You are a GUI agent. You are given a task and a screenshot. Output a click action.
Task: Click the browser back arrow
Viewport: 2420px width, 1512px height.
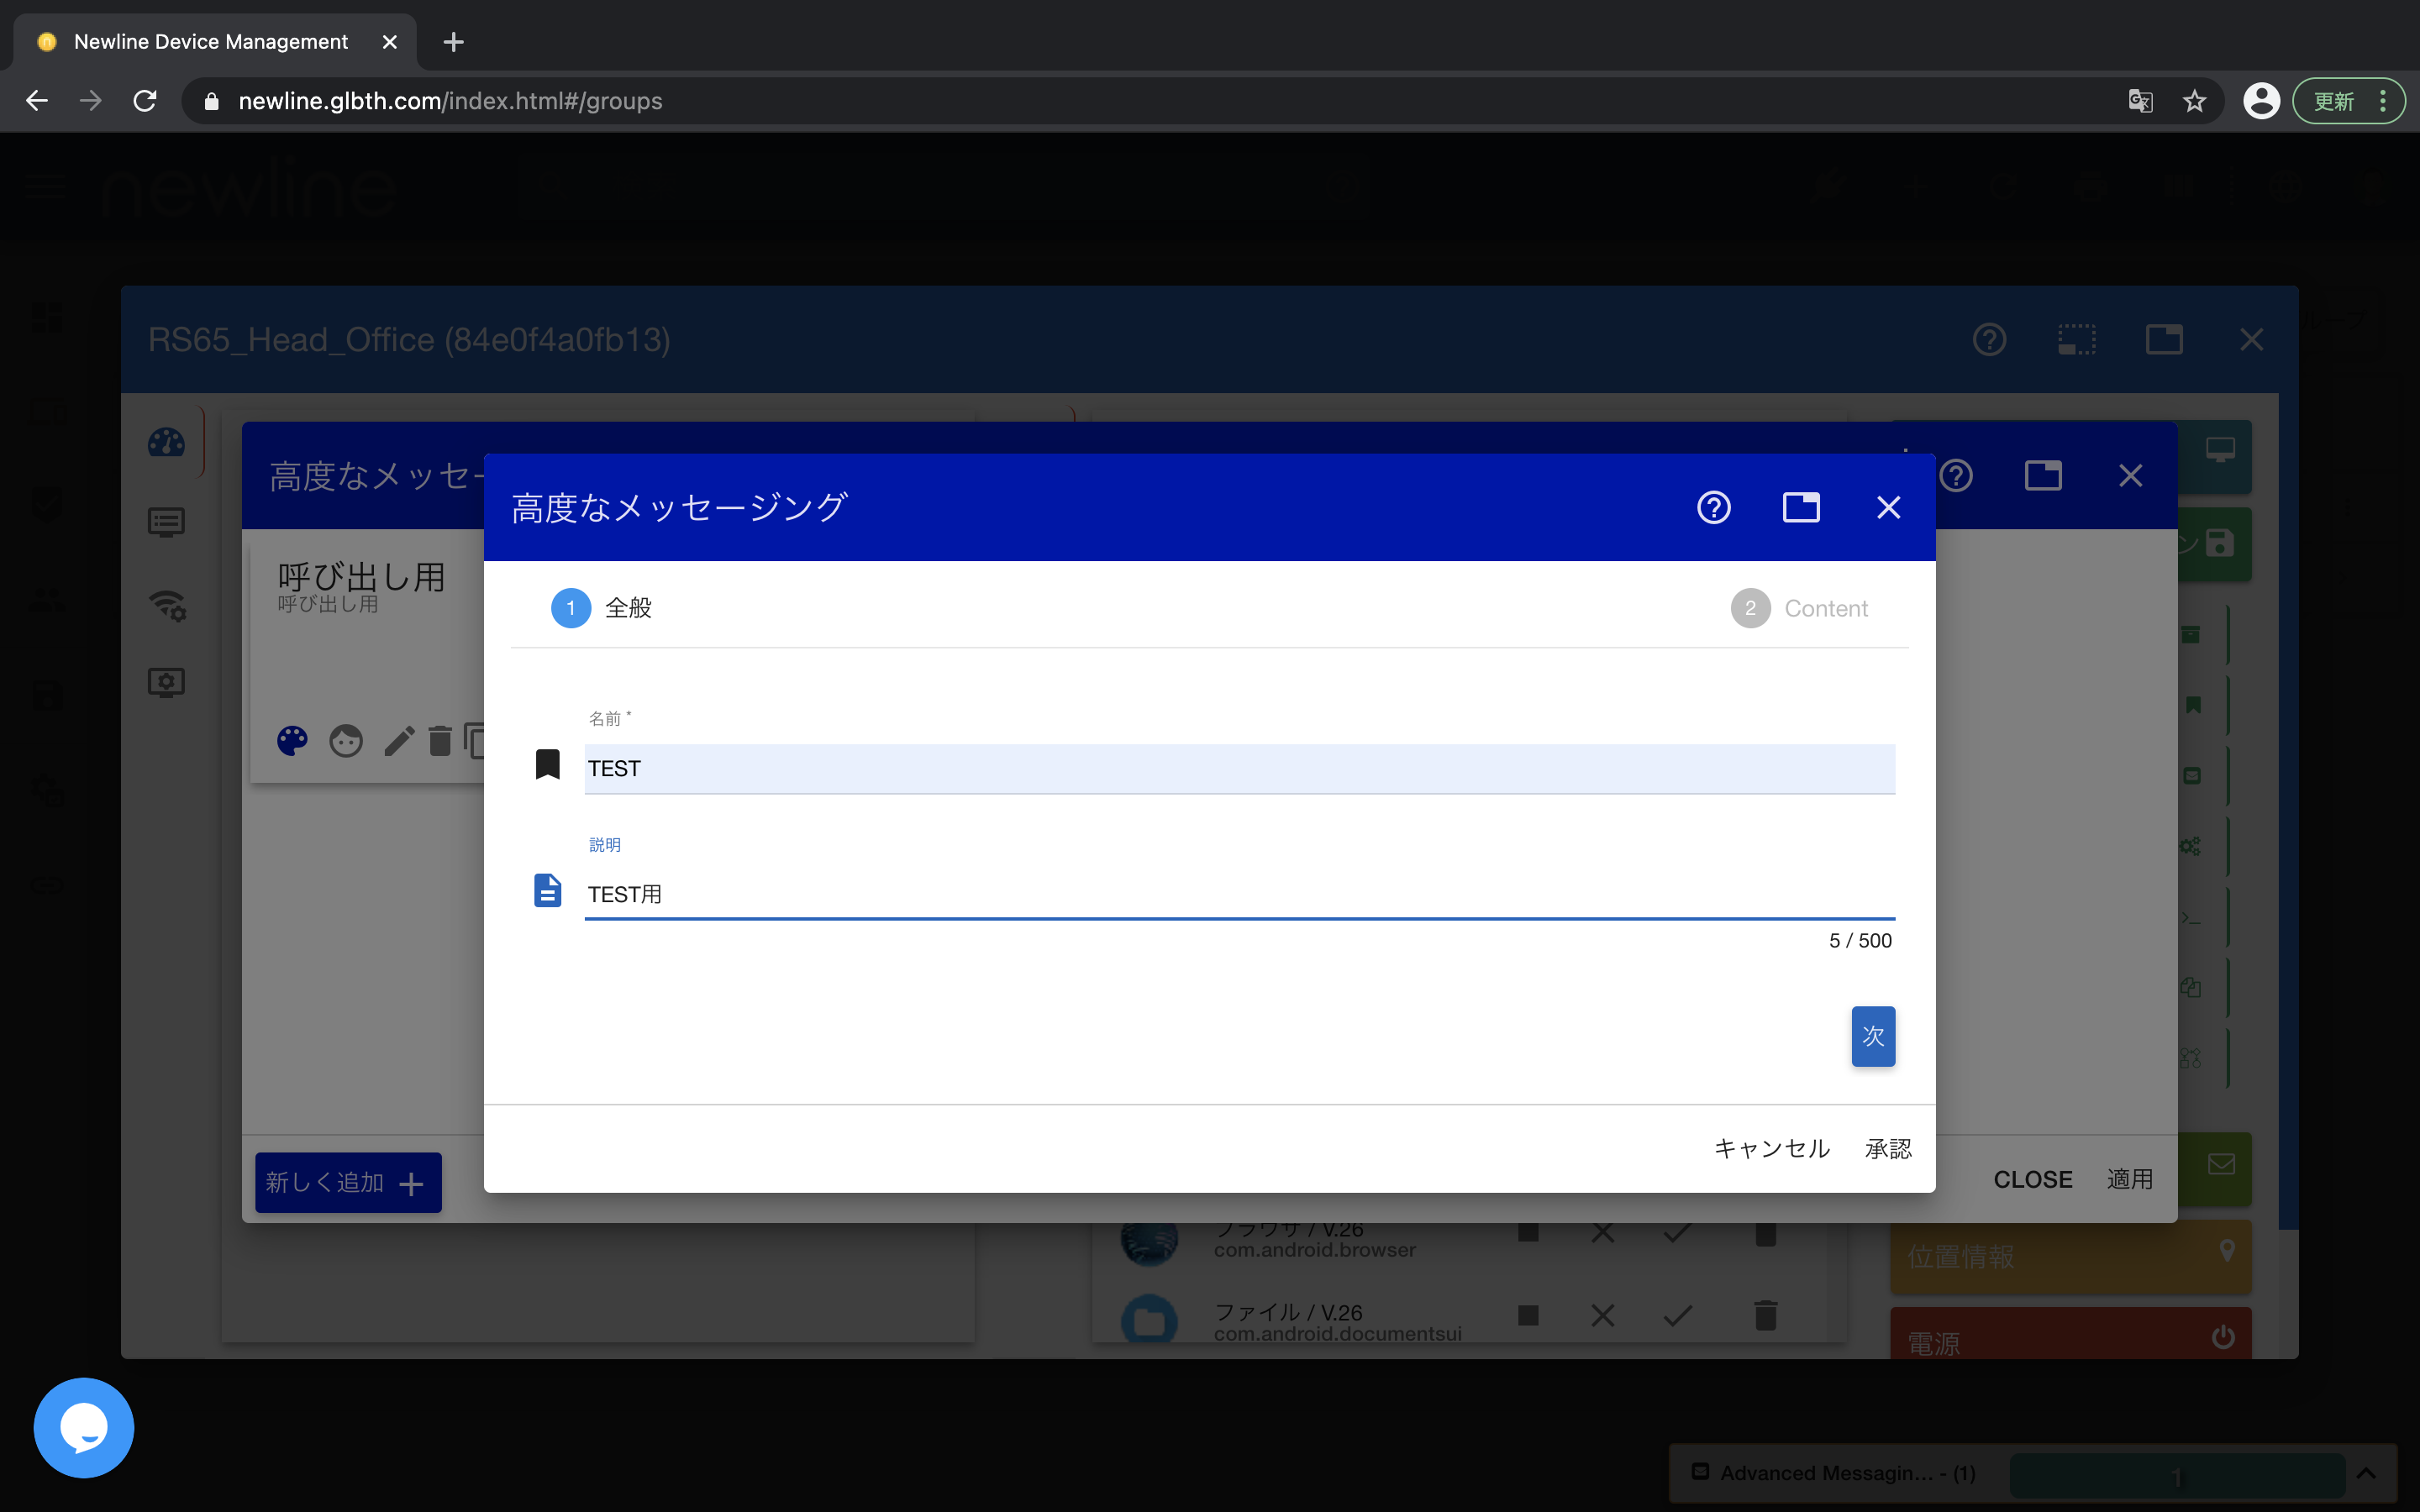click(37, 101)
